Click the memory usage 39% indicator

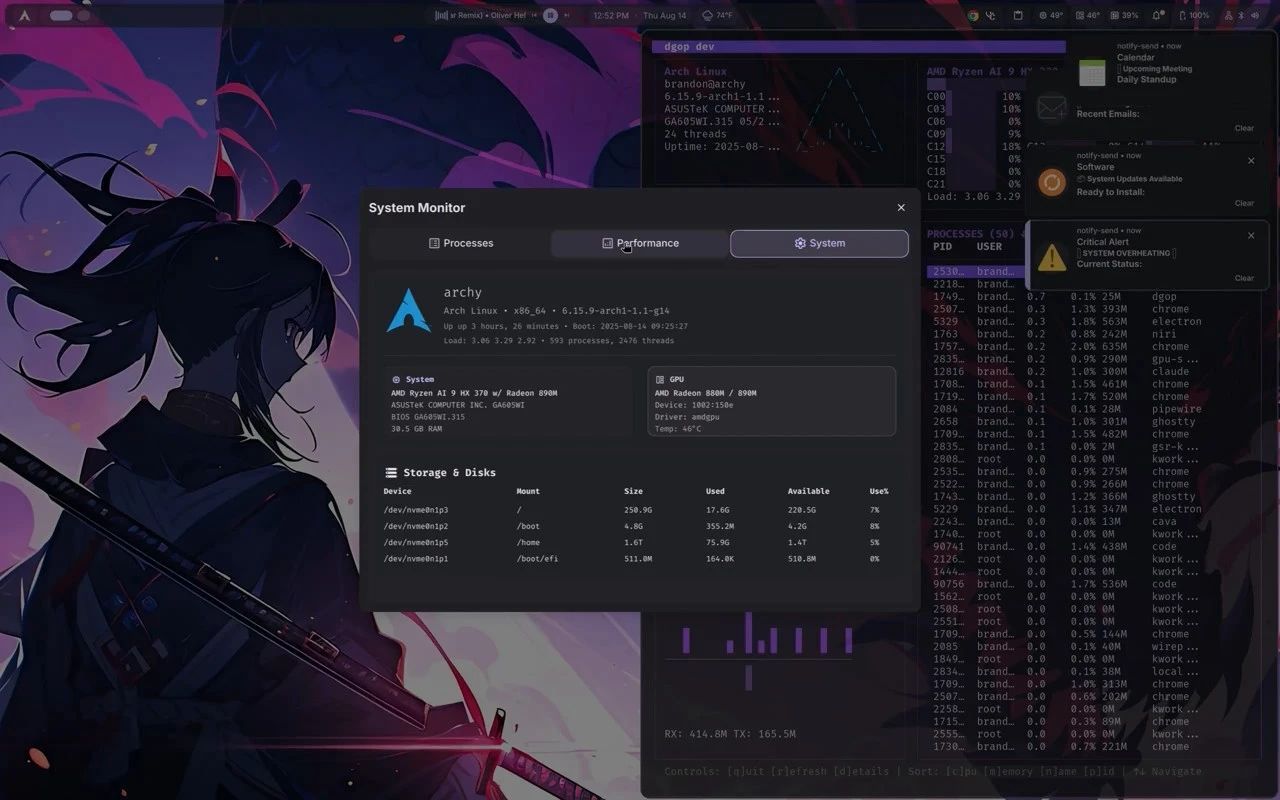1122,15
